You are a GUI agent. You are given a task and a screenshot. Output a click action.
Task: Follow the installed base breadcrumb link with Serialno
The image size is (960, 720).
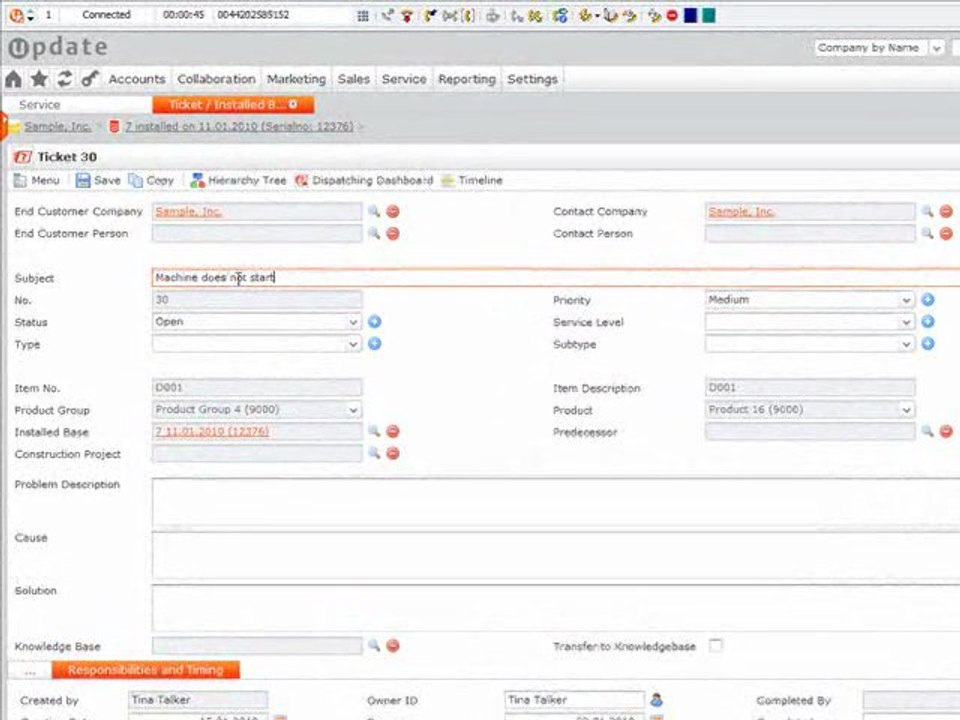[x=239, y=126]
